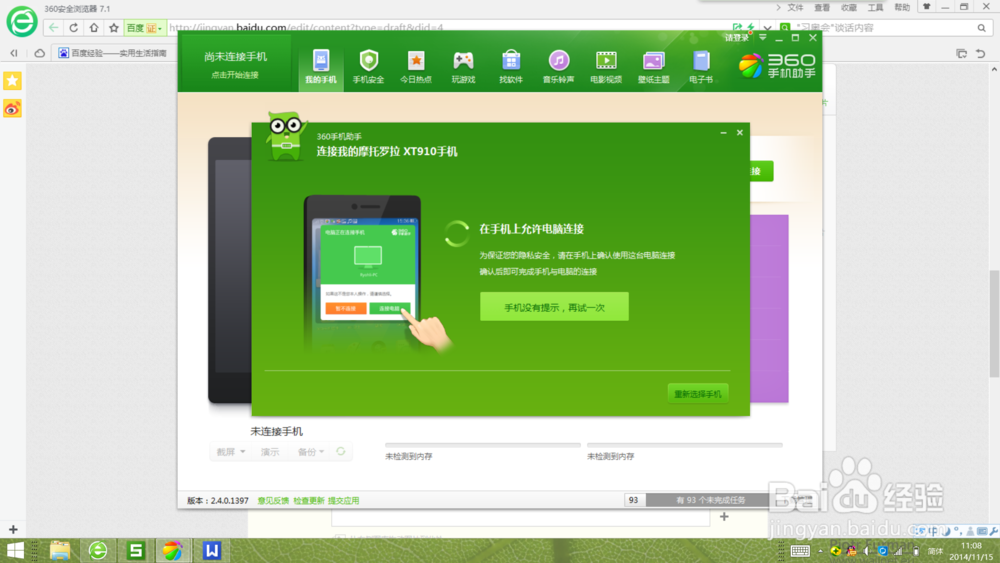Click 尚未连接手机 start-connection panel
This screenshot has height=563, width=1000.
point(235,64)
